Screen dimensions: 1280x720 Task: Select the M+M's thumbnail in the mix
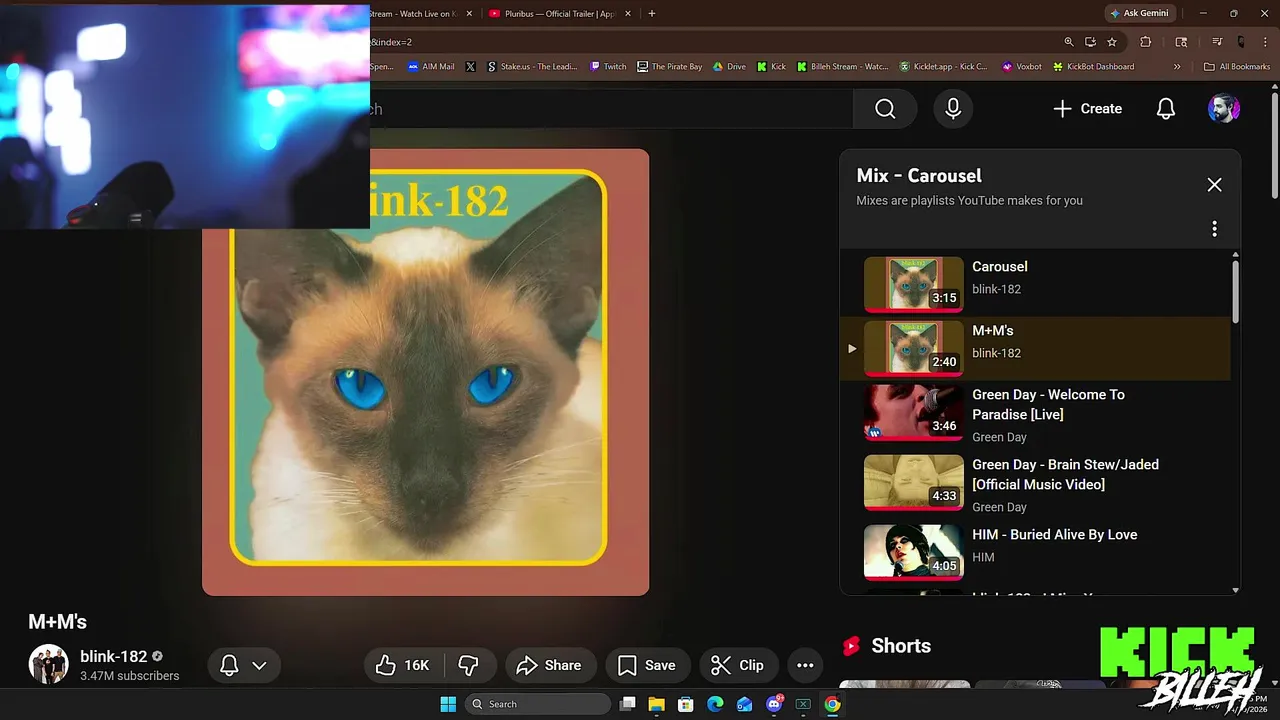click(913, 348)
